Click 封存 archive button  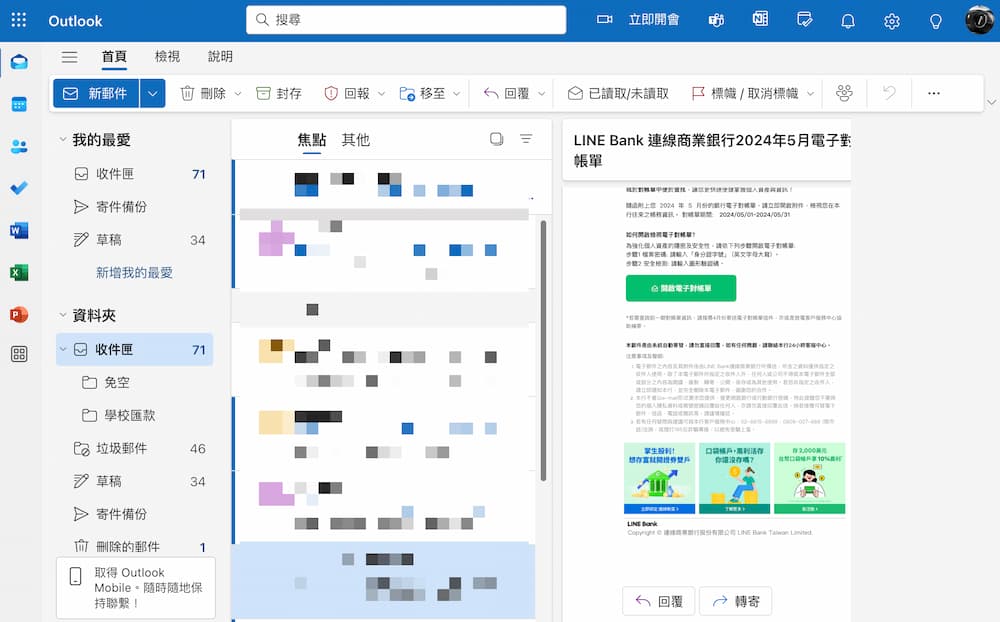tap(279, 93)
